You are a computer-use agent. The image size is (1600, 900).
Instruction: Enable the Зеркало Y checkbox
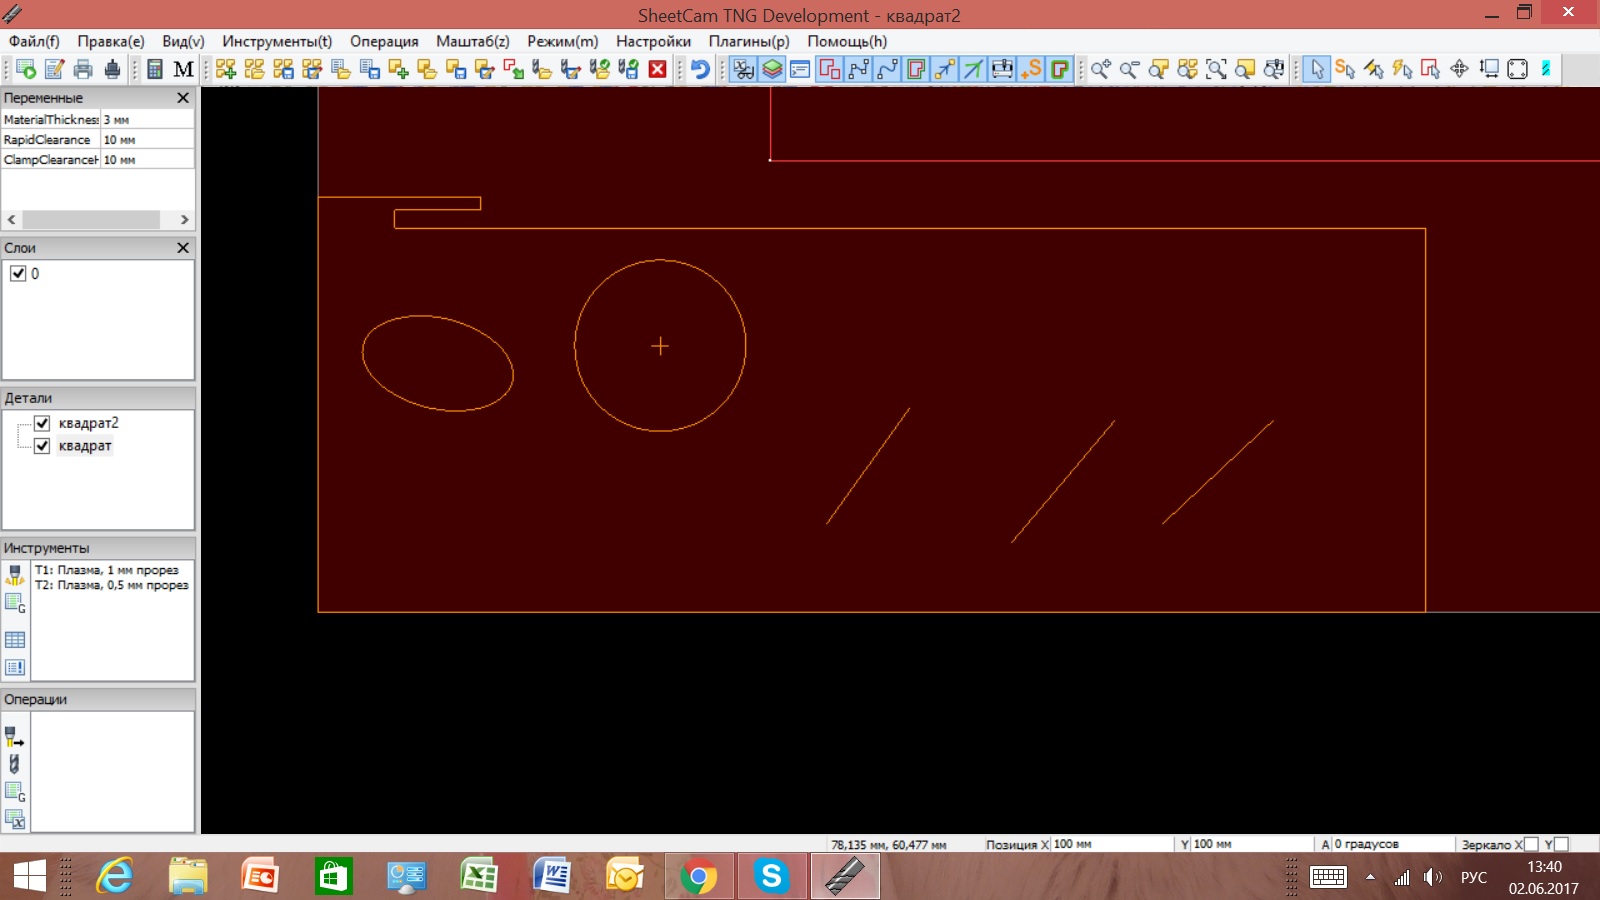1561,844
